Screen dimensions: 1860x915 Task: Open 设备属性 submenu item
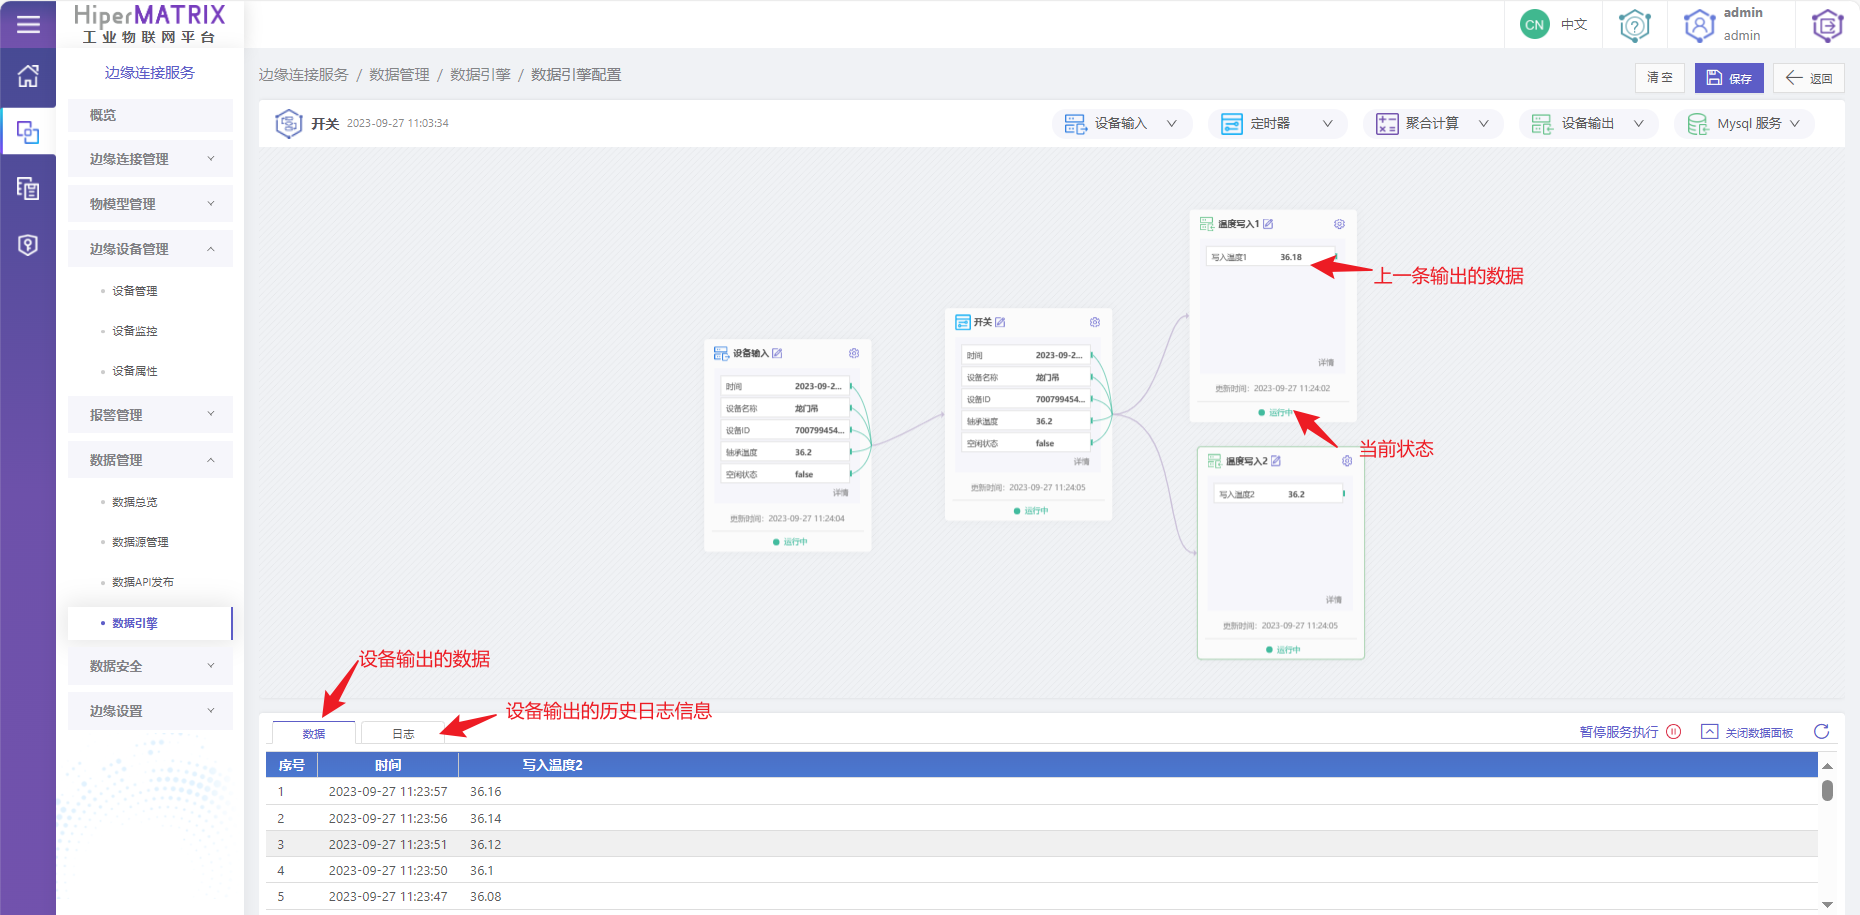point(135,371)
